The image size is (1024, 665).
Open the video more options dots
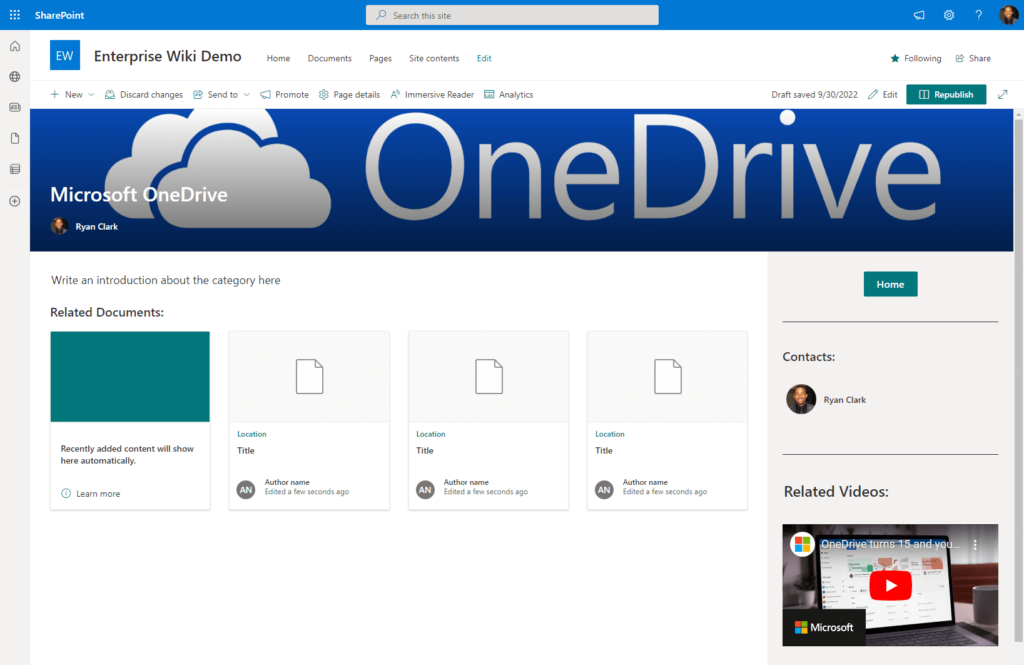point(975,544)
